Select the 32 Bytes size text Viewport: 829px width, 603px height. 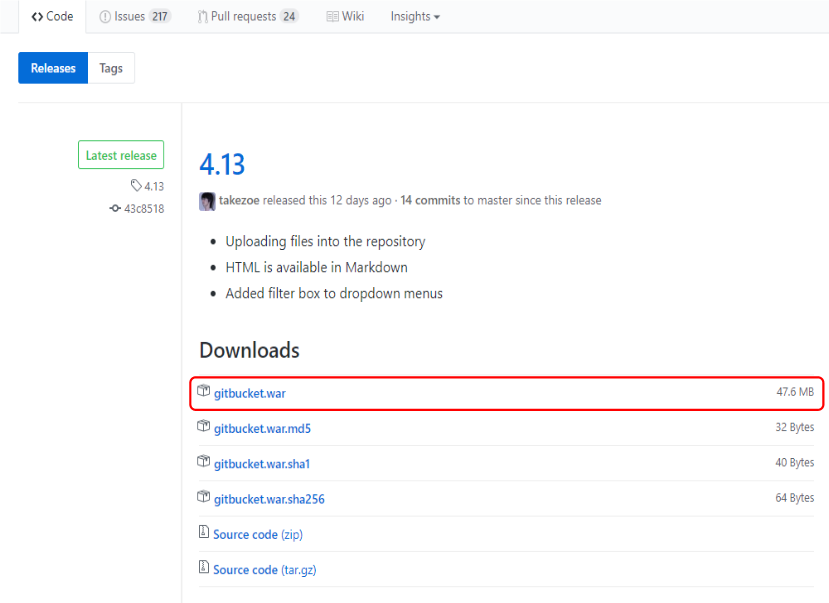(795, 428)
